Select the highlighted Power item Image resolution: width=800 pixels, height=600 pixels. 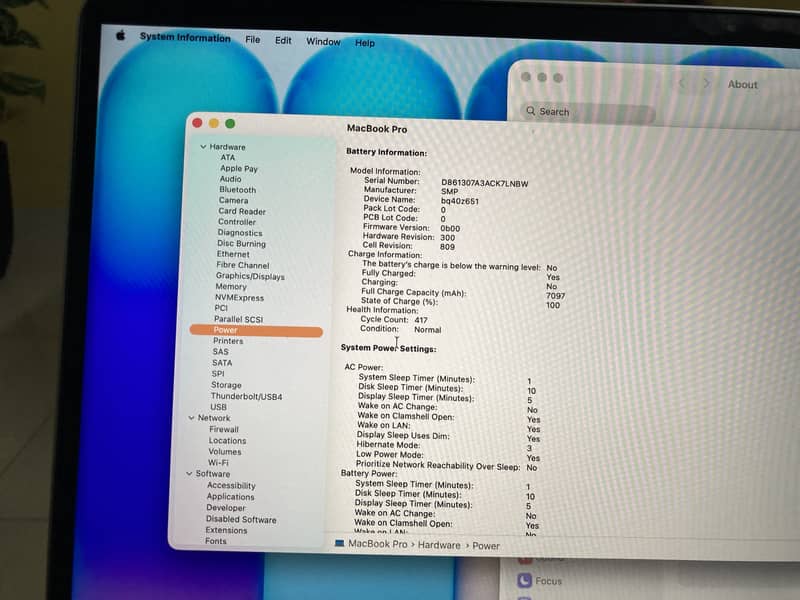(256, 331)
